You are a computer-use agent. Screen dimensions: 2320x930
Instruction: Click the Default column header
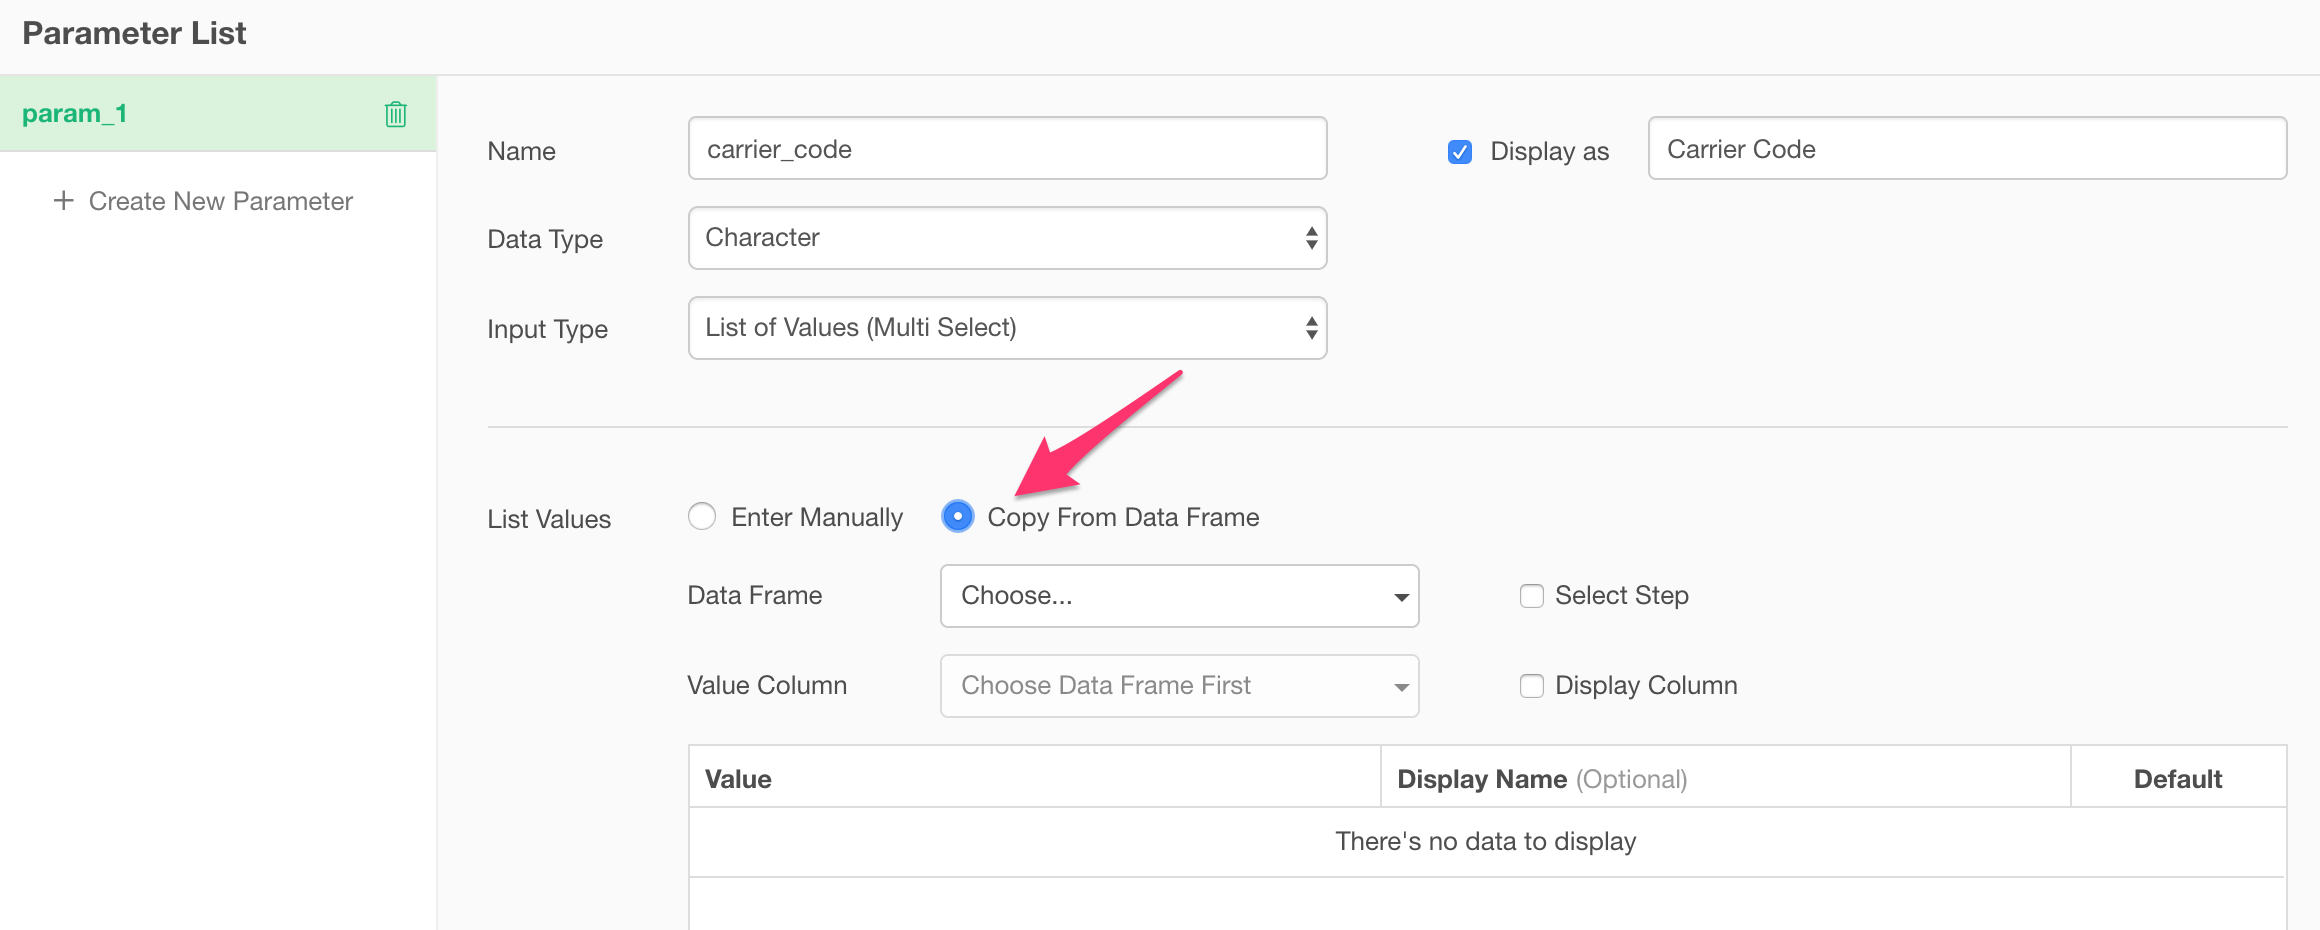click(2178, 777)
